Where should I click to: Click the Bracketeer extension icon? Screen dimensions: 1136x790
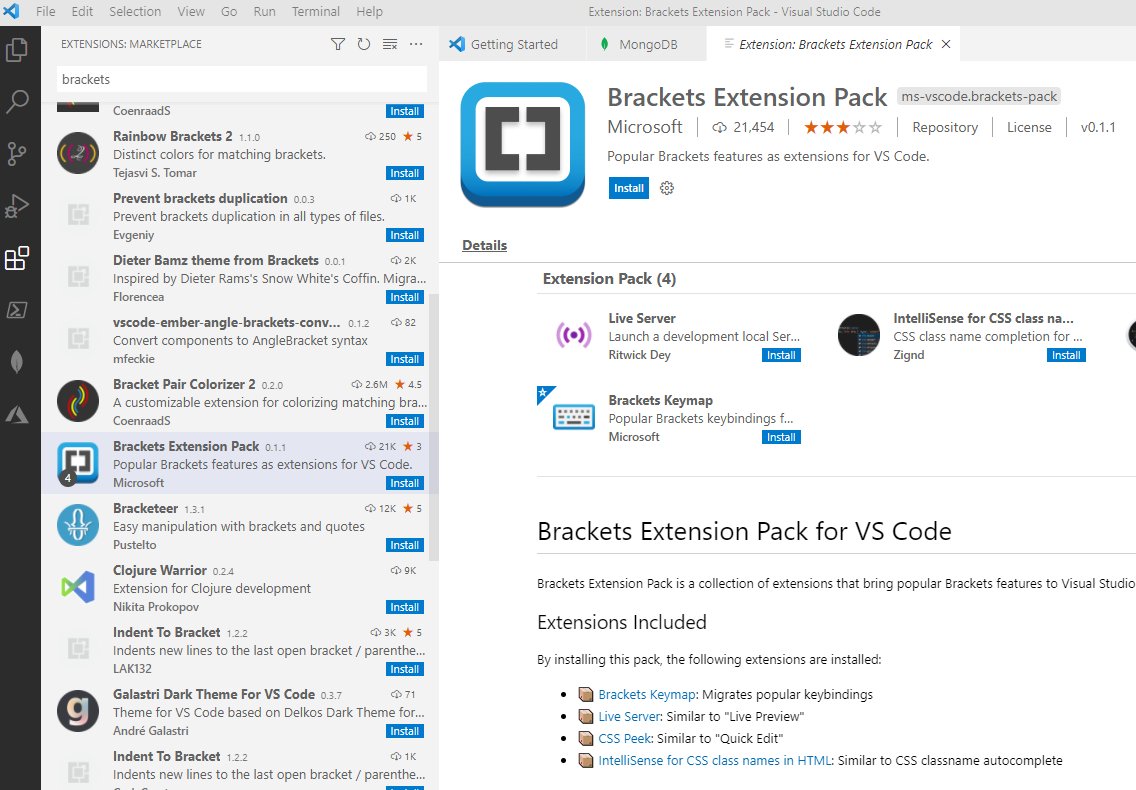point(78,525)
